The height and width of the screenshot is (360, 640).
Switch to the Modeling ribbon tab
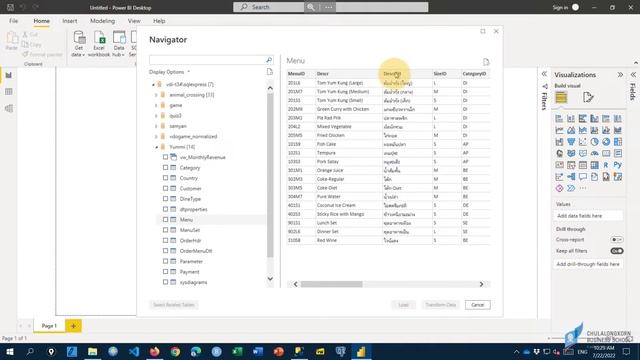[102, 21]
